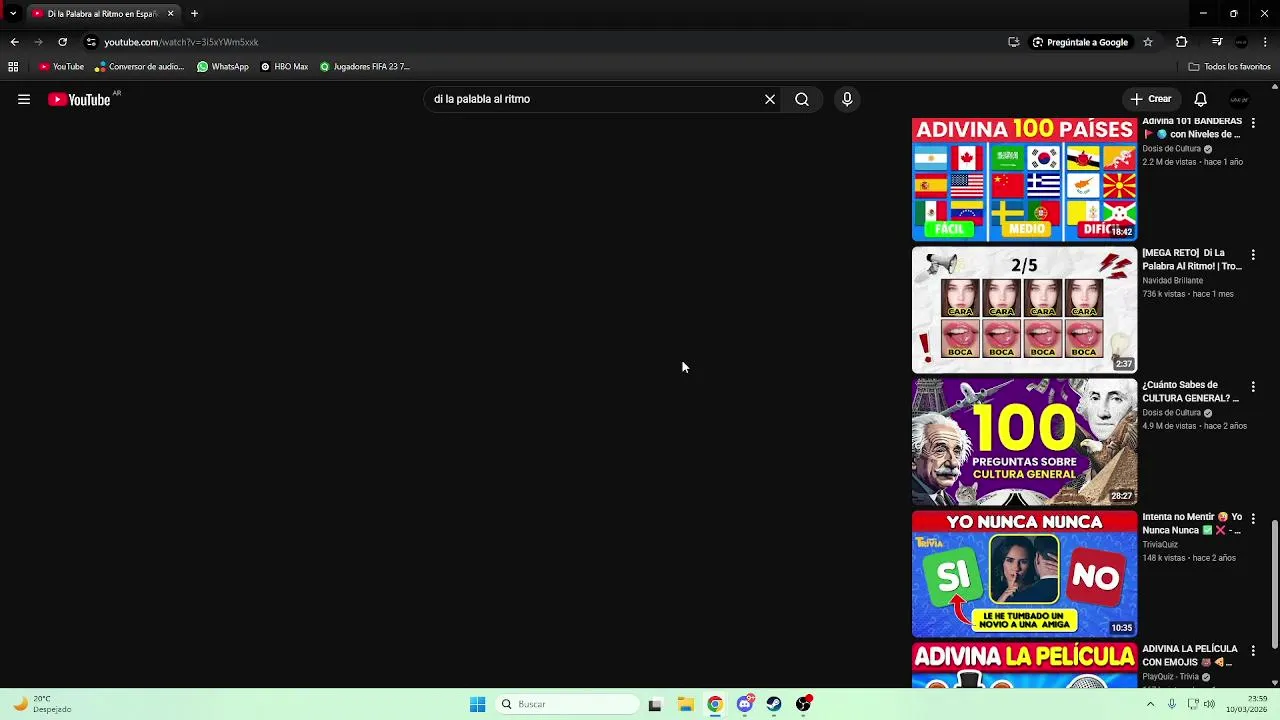Image resolution: width=1280 pixels, height=720 pixels.
Task: Open more options for Cultura General video
Action: (x=1253, y=386)
